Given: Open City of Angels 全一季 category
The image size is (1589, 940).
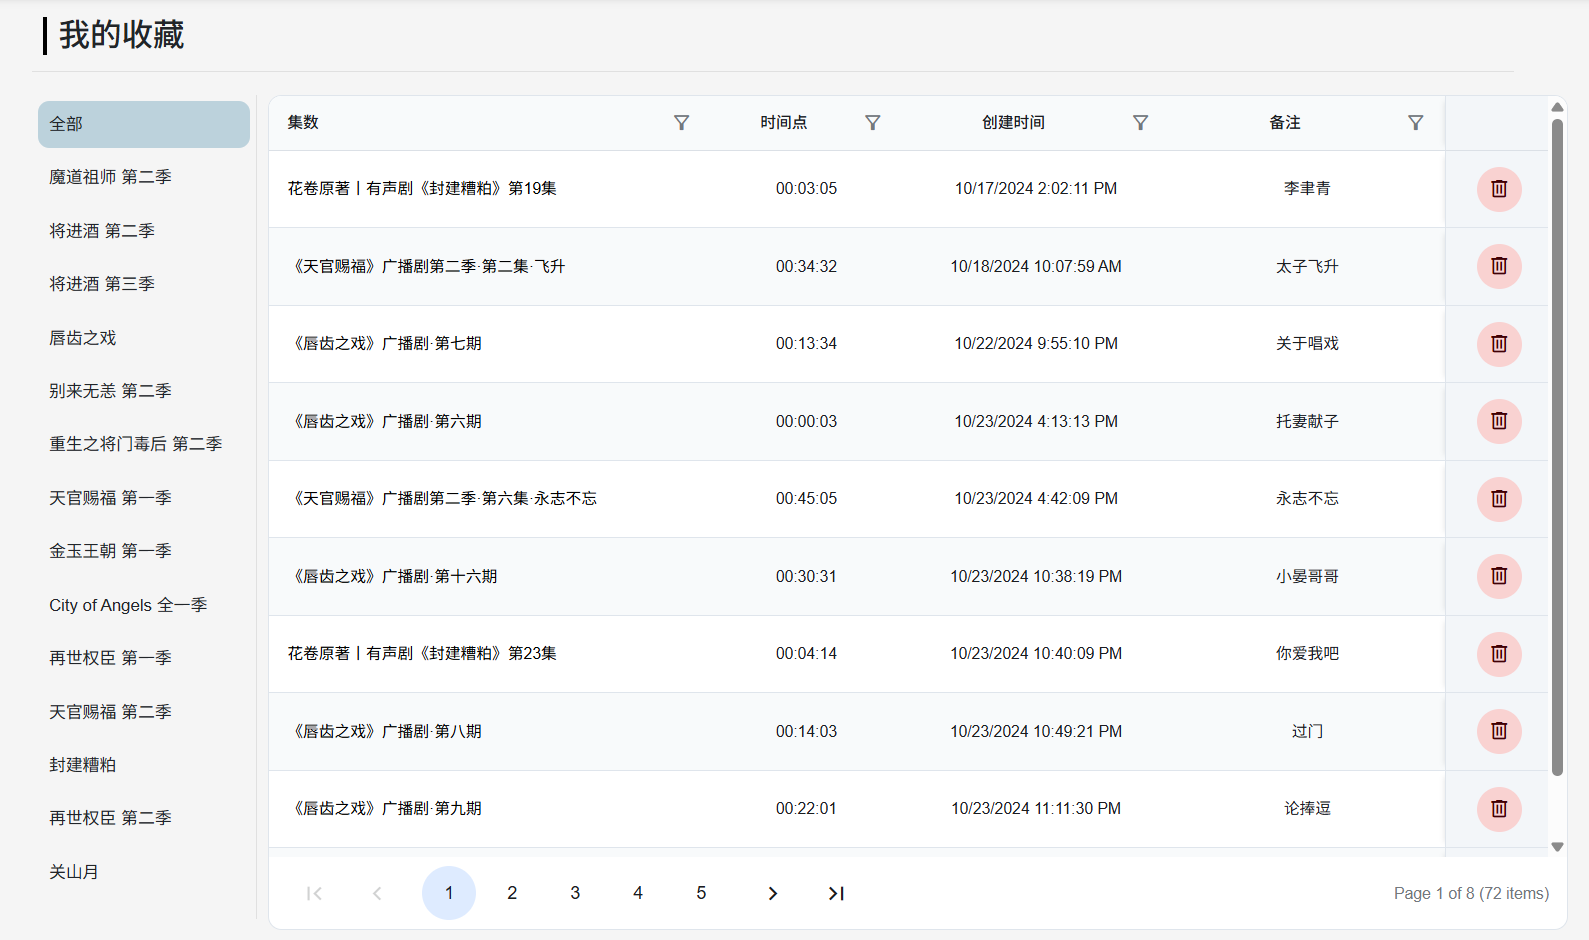Looking at the screenshot, I should pyautogui.click(x=128, y=605).
